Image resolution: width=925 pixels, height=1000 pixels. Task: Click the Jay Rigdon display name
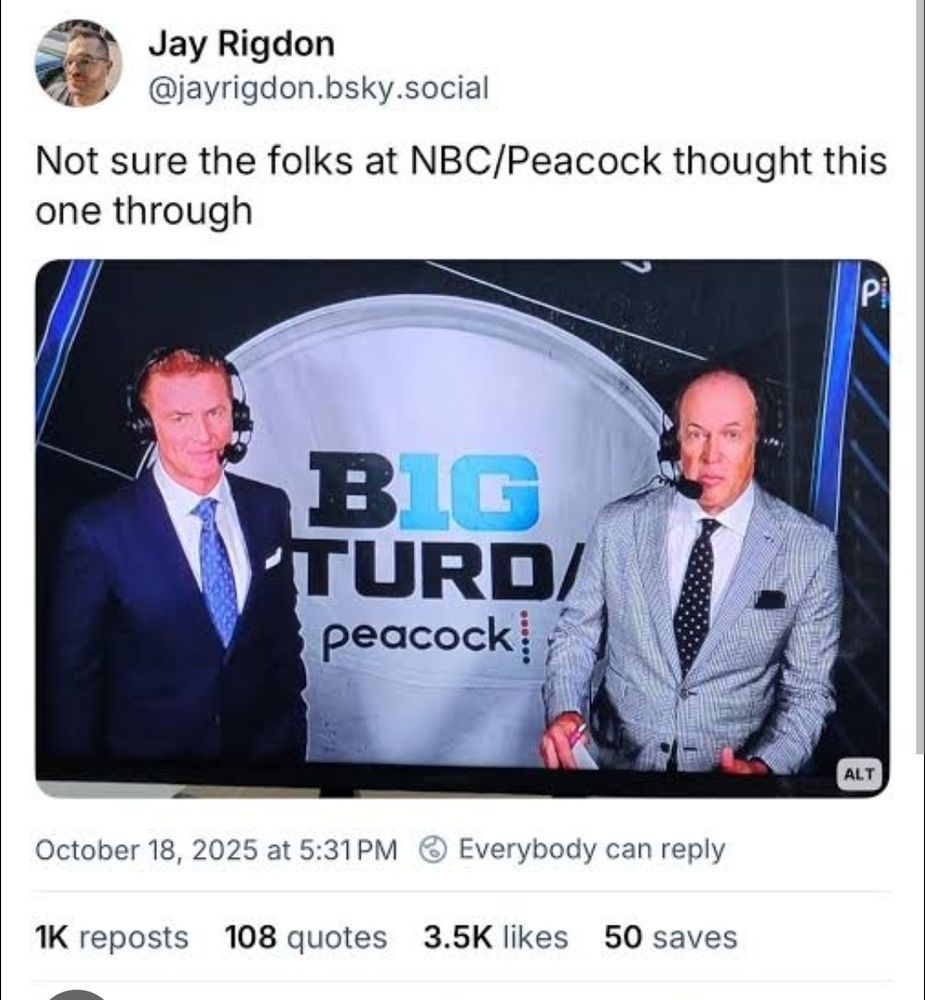pos(242,45)
